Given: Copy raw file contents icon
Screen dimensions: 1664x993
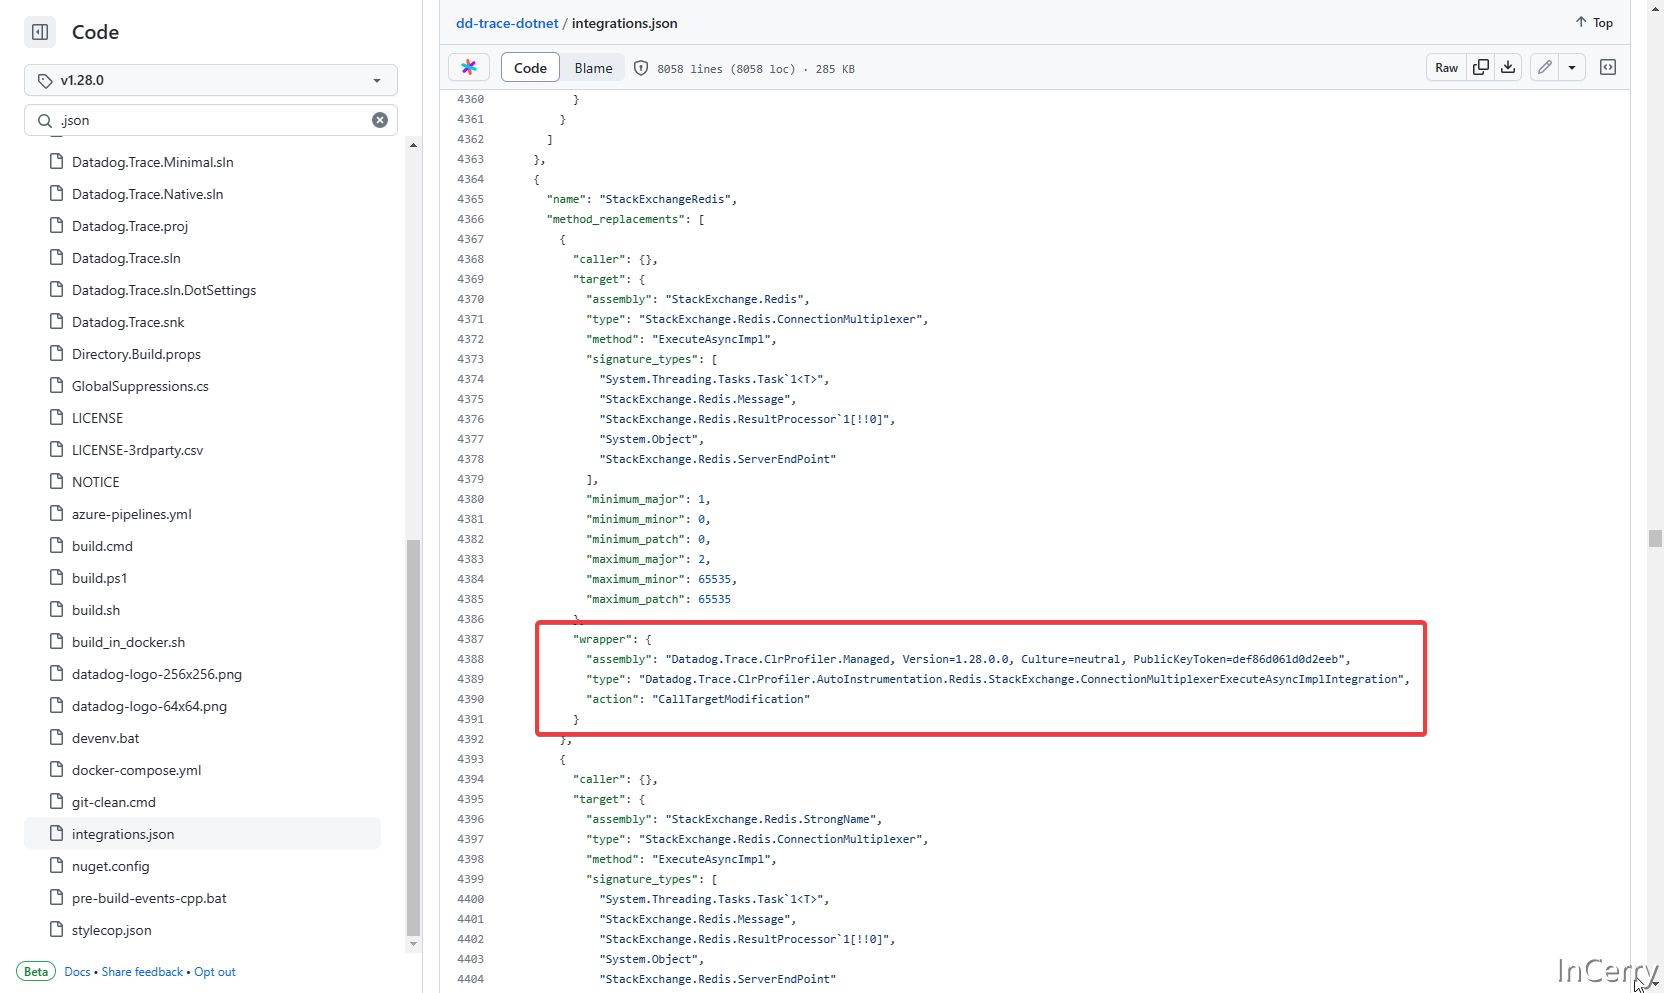Looking at the screenshot, I should [1481, 68].
